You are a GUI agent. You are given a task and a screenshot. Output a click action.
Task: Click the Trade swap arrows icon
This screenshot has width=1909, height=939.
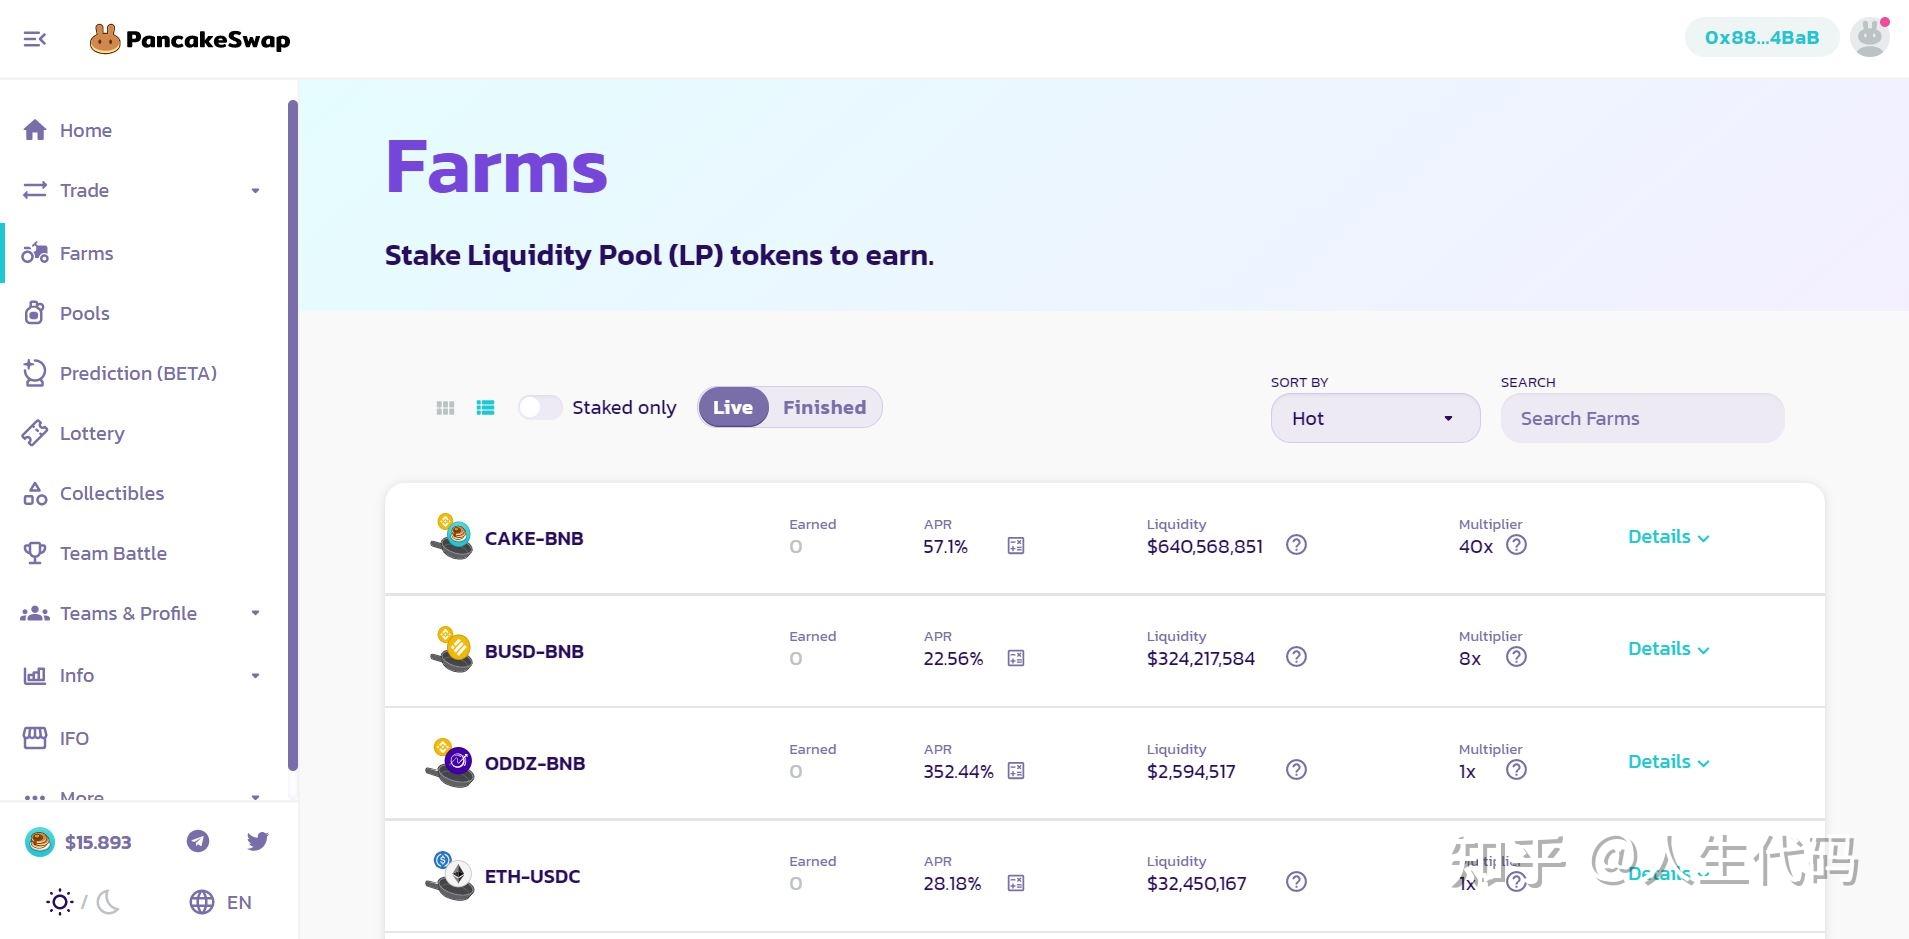[x=35, y=190]
